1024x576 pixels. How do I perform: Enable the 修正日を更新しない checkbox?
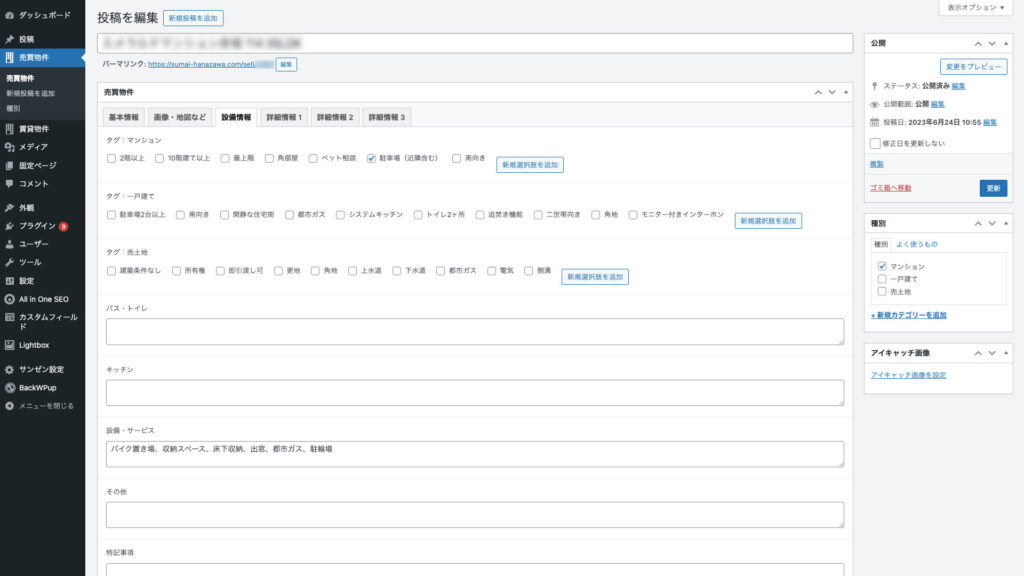click(875, 143)
